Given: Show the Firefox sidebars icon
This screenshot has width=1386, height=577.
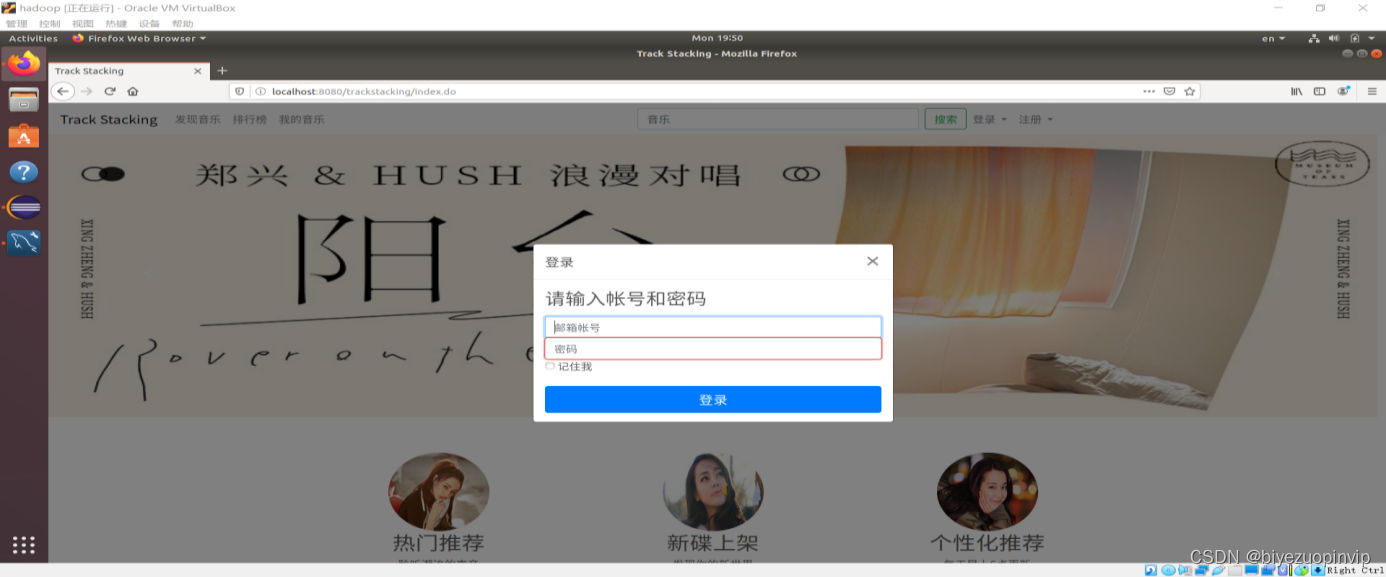Looking at the screenshot, I should 1320,91.
